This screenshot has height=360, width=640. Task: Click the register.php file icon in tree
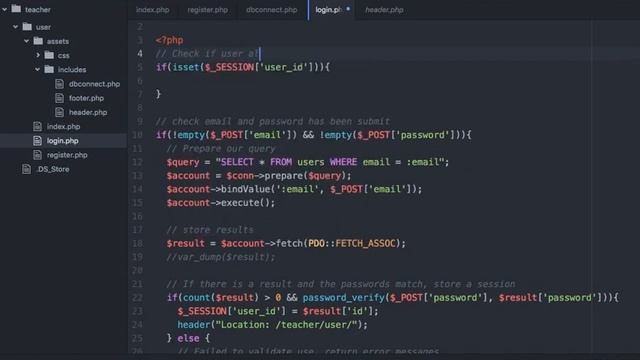coord(38,155)
